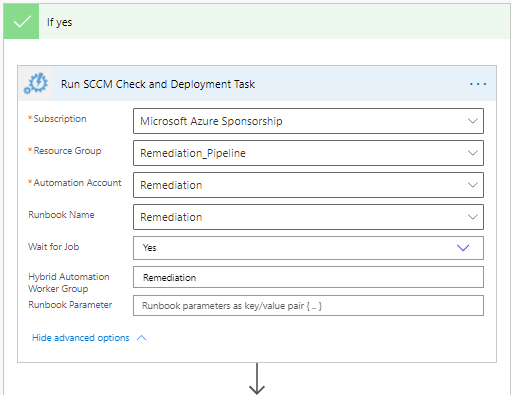511x395 pixels.
Task: Click the Resource Group field label
Action: 67,151
